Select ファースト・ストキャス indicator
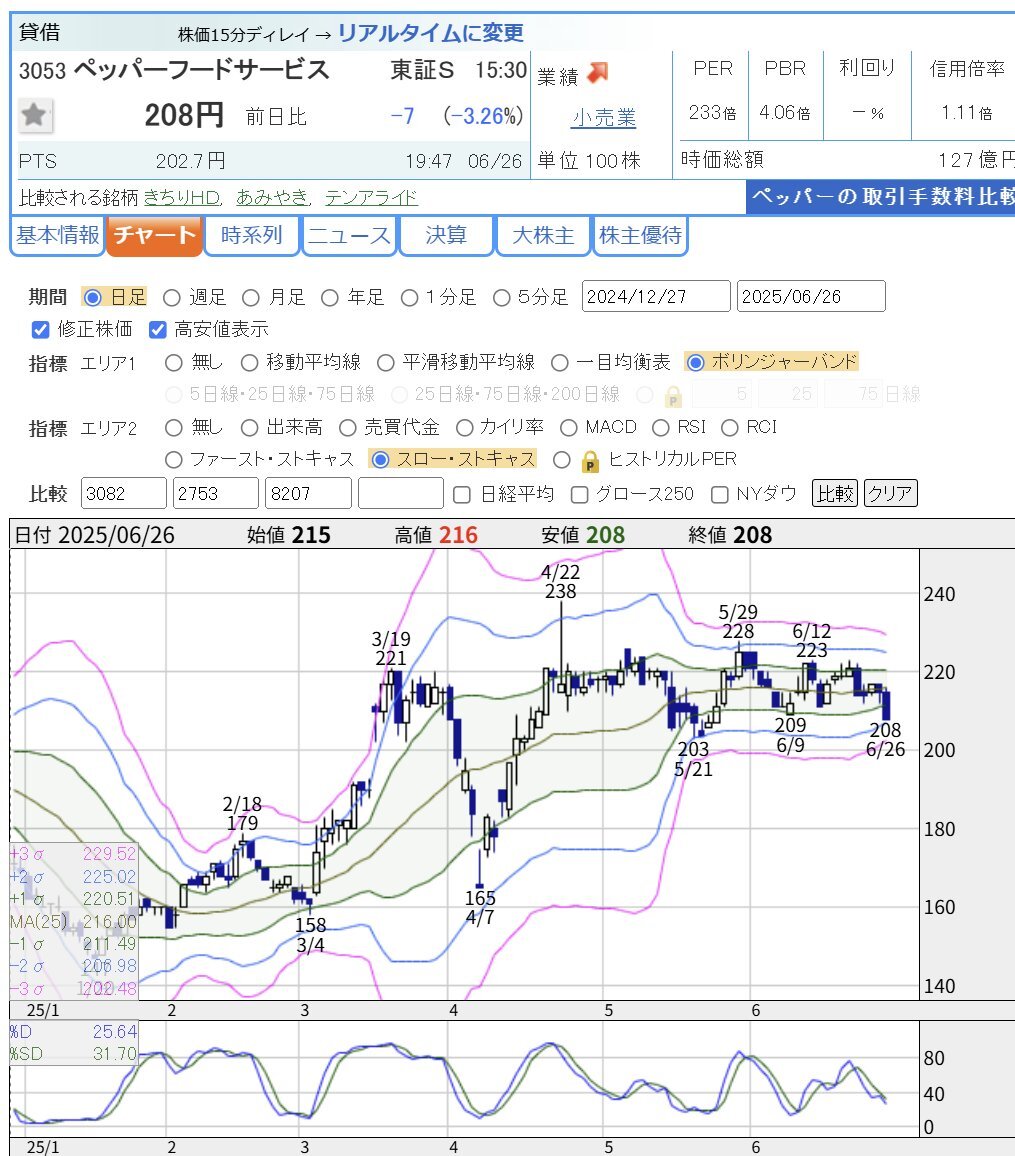This screenshot has width=1015, height=1156. pos(173,460)
